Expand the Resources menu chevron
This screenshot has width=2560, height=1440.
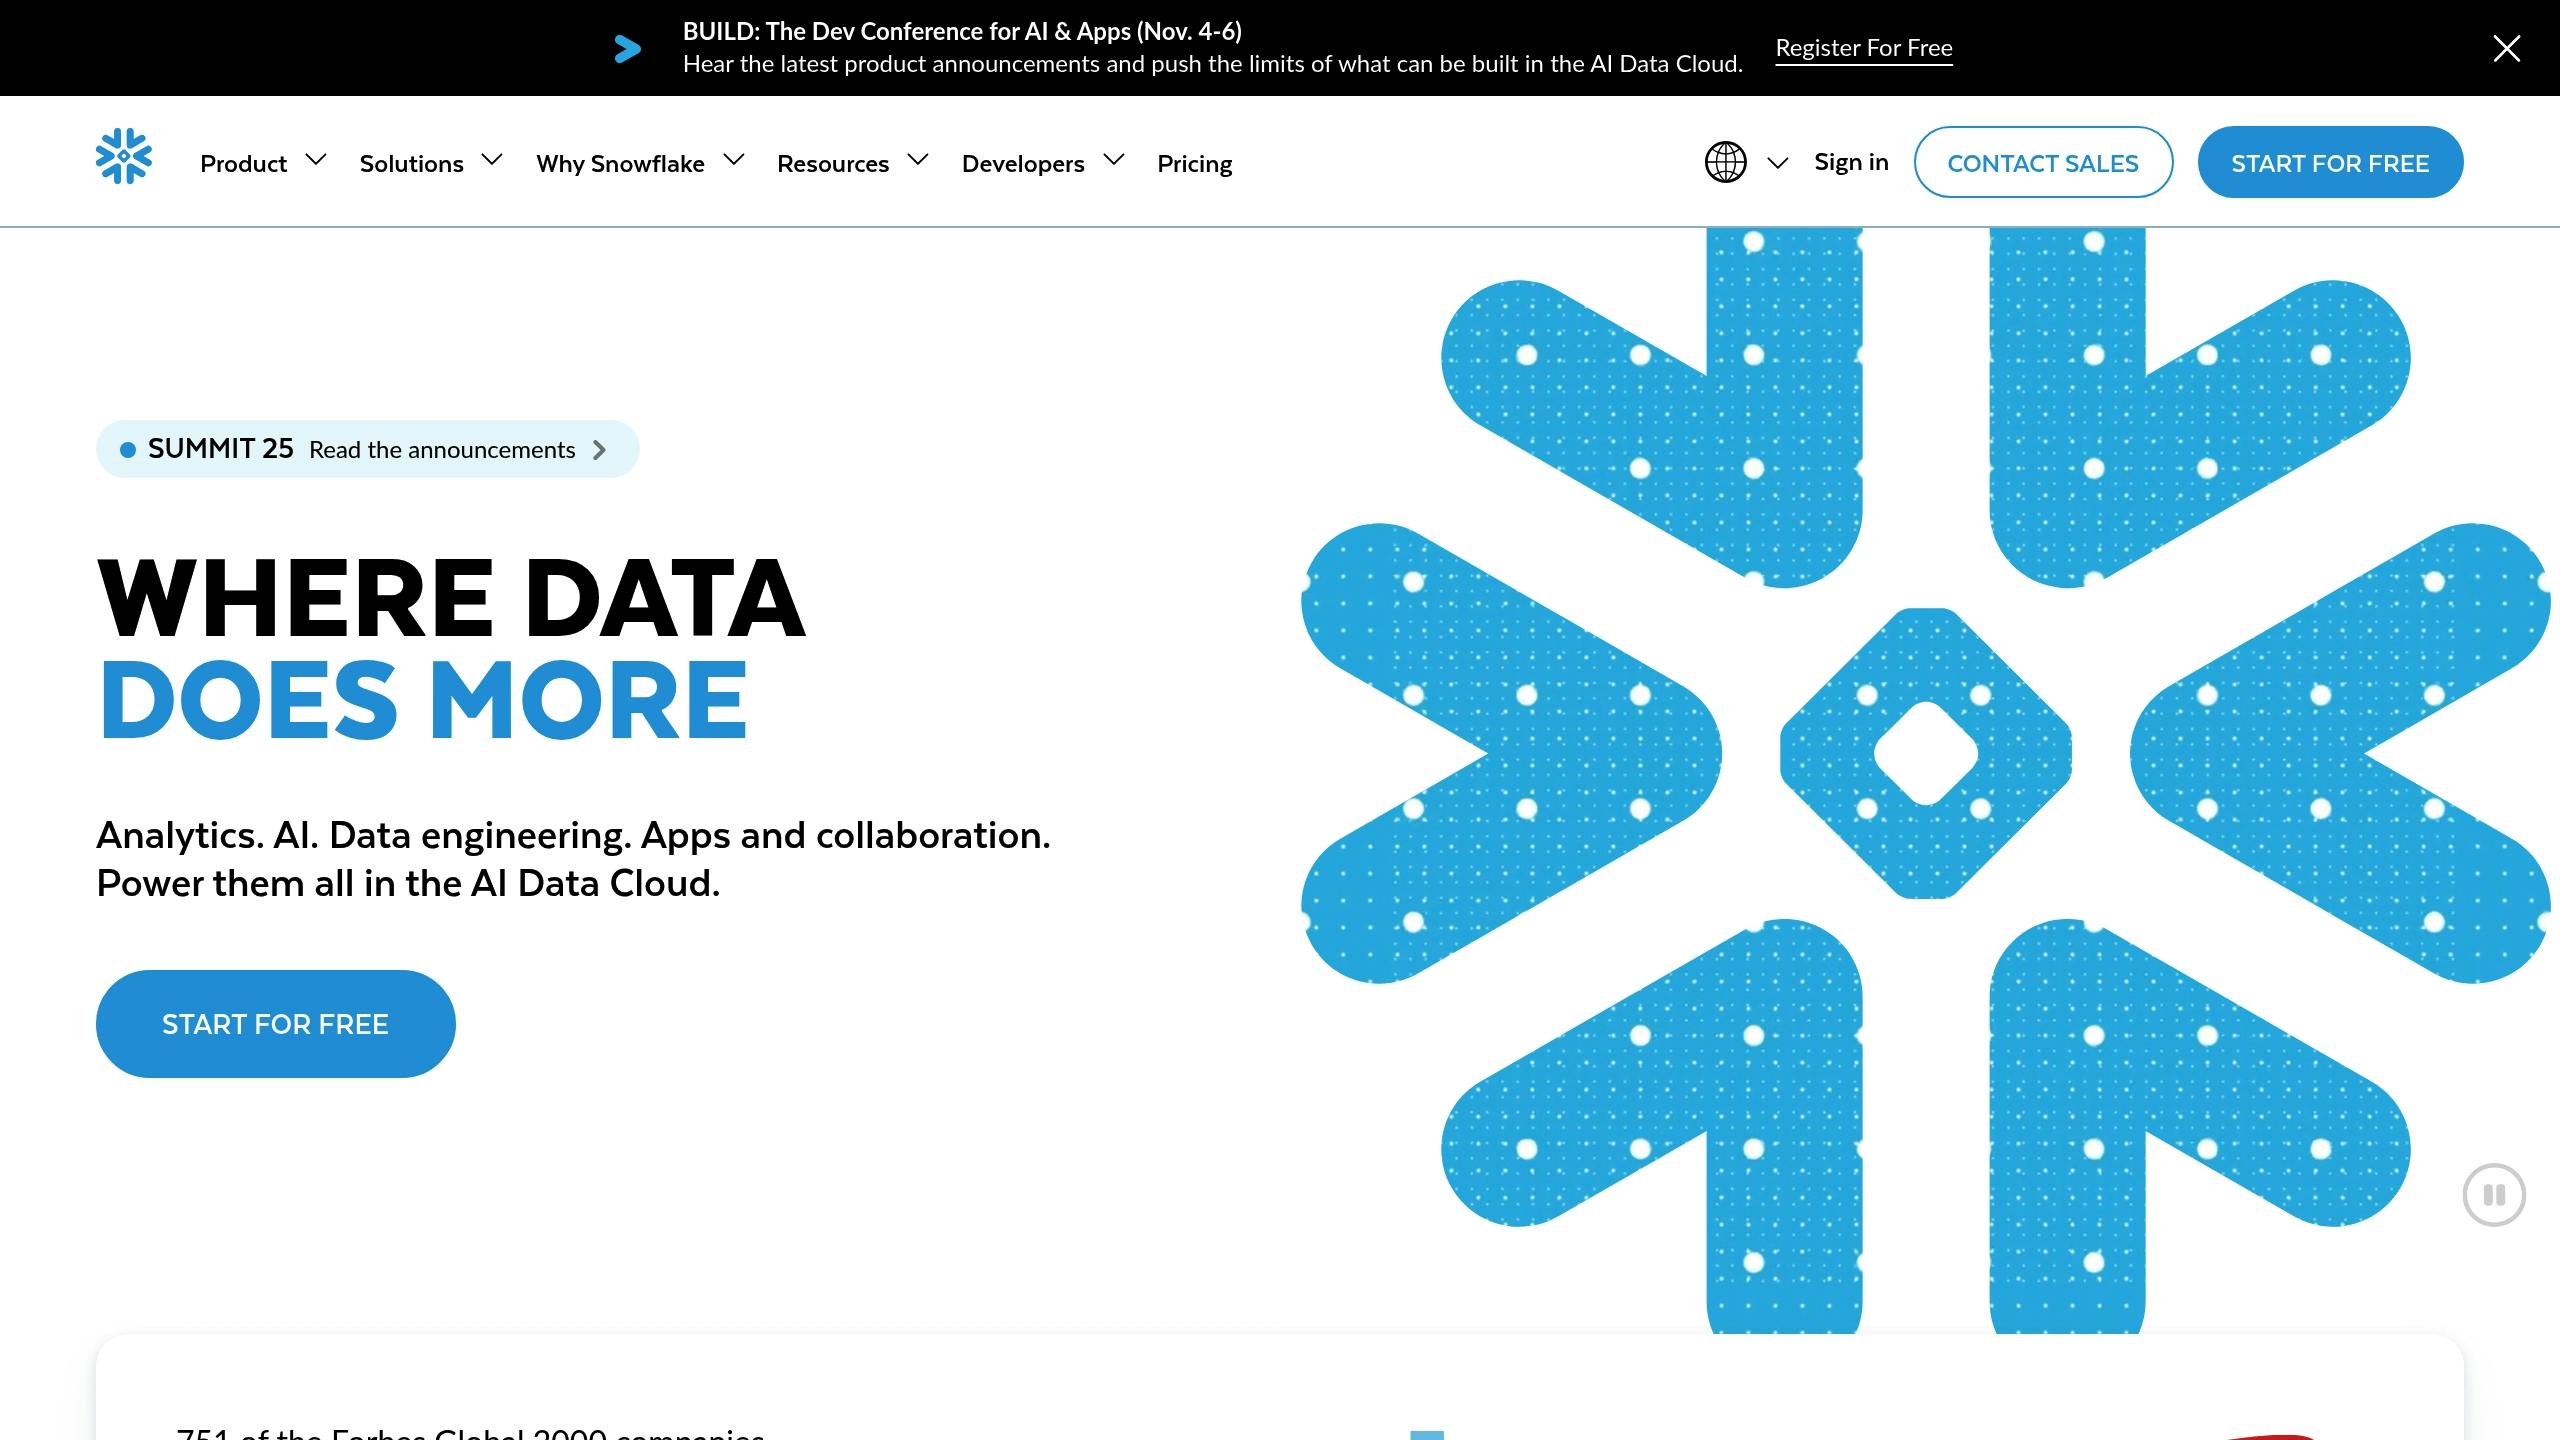pyautogui.click(x=918, y=160)
